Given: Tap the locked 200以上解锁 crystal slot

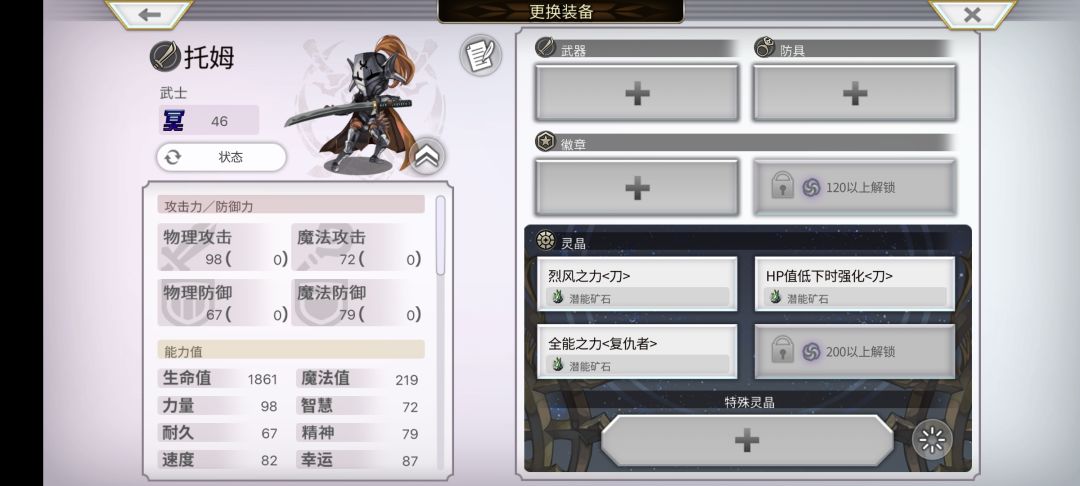Looking at the screenshot, I should click(x=855, y=352).
